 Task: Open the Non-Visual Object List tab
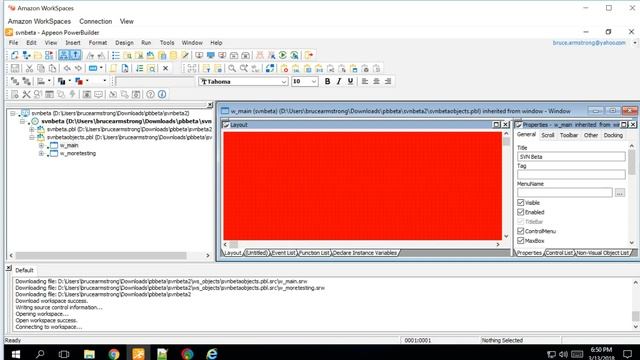[x=603, y=253]
